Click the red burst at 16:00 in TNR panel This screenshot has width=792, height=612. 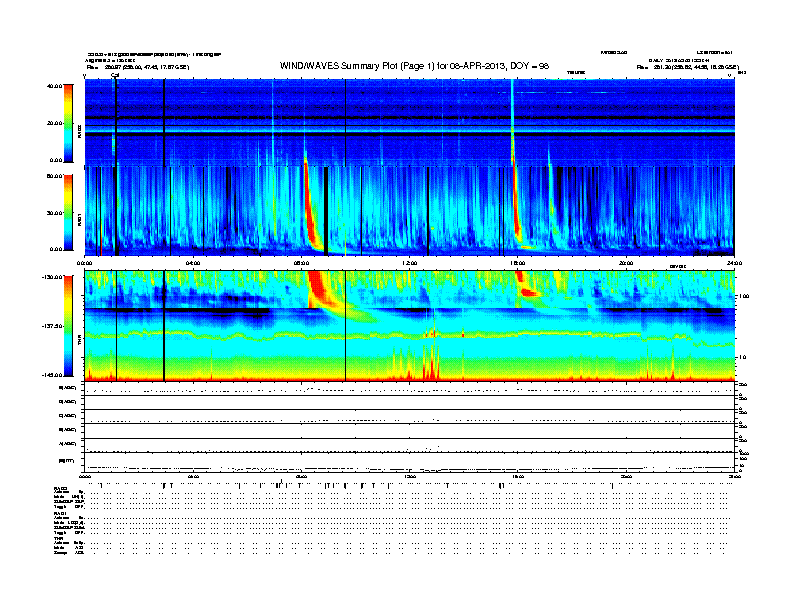(x=528, y=293)
